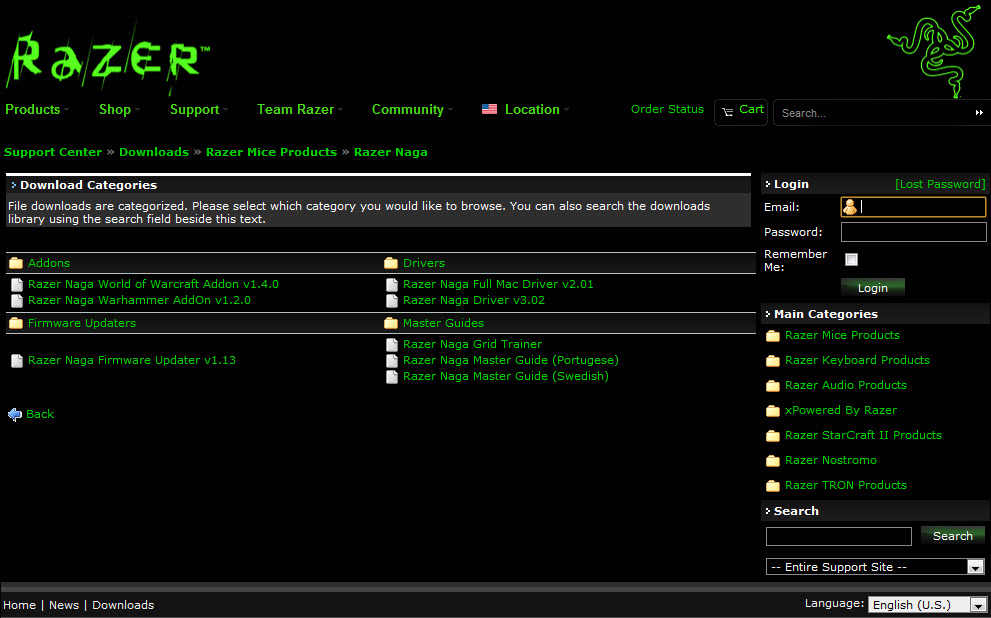This screenshot has height=618, width=991.
Task: Go to Downloads breadcrumb
Action: point(154,152)
